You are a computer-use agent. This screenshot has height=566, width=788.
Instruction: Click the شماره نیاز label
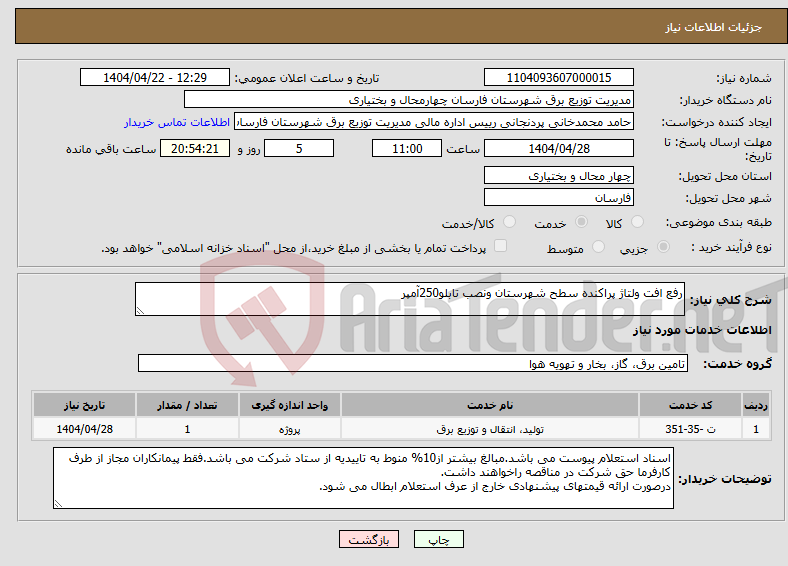click(x=743, y=78)
